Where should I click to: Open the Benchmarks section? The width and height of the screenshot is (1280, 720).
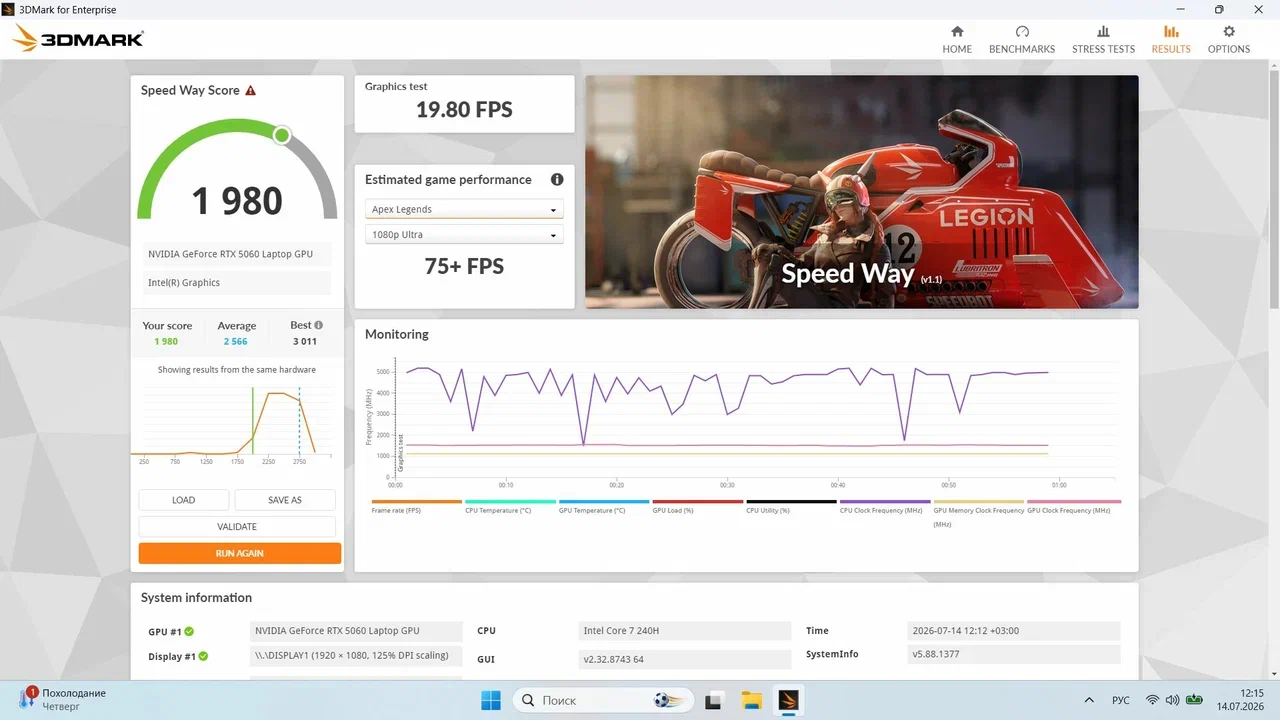point(1022,40)
